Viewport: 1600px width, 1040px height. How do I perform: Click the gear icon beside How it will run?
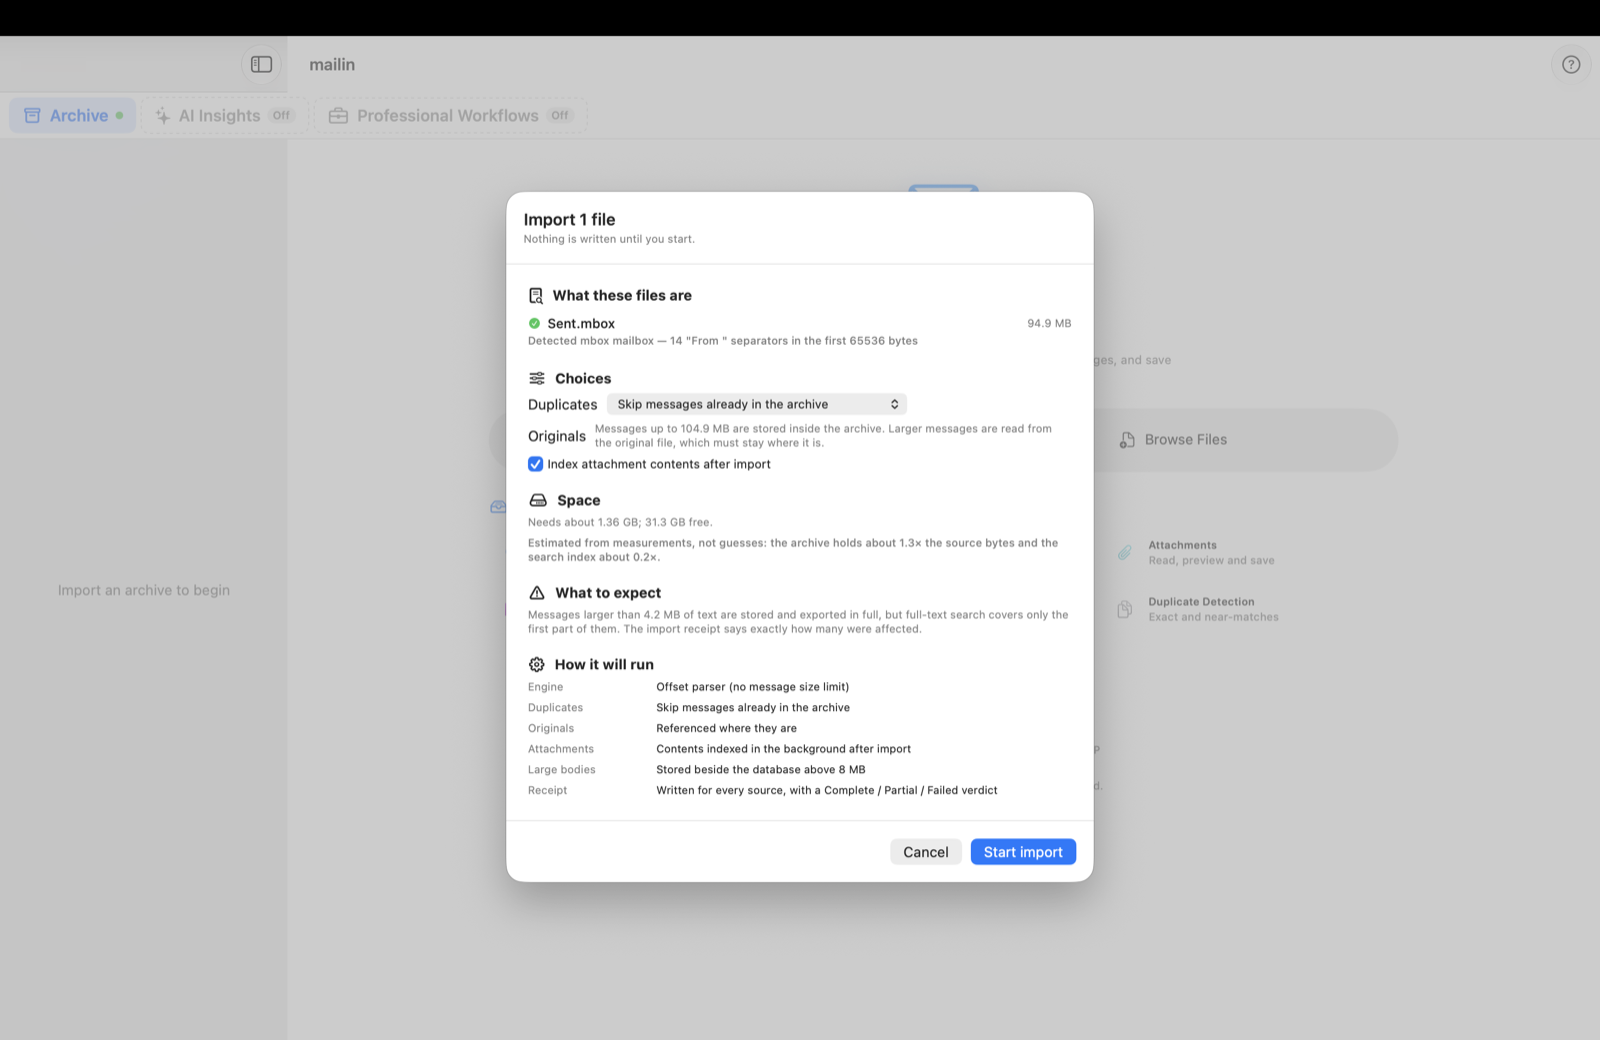coord(537,664)
